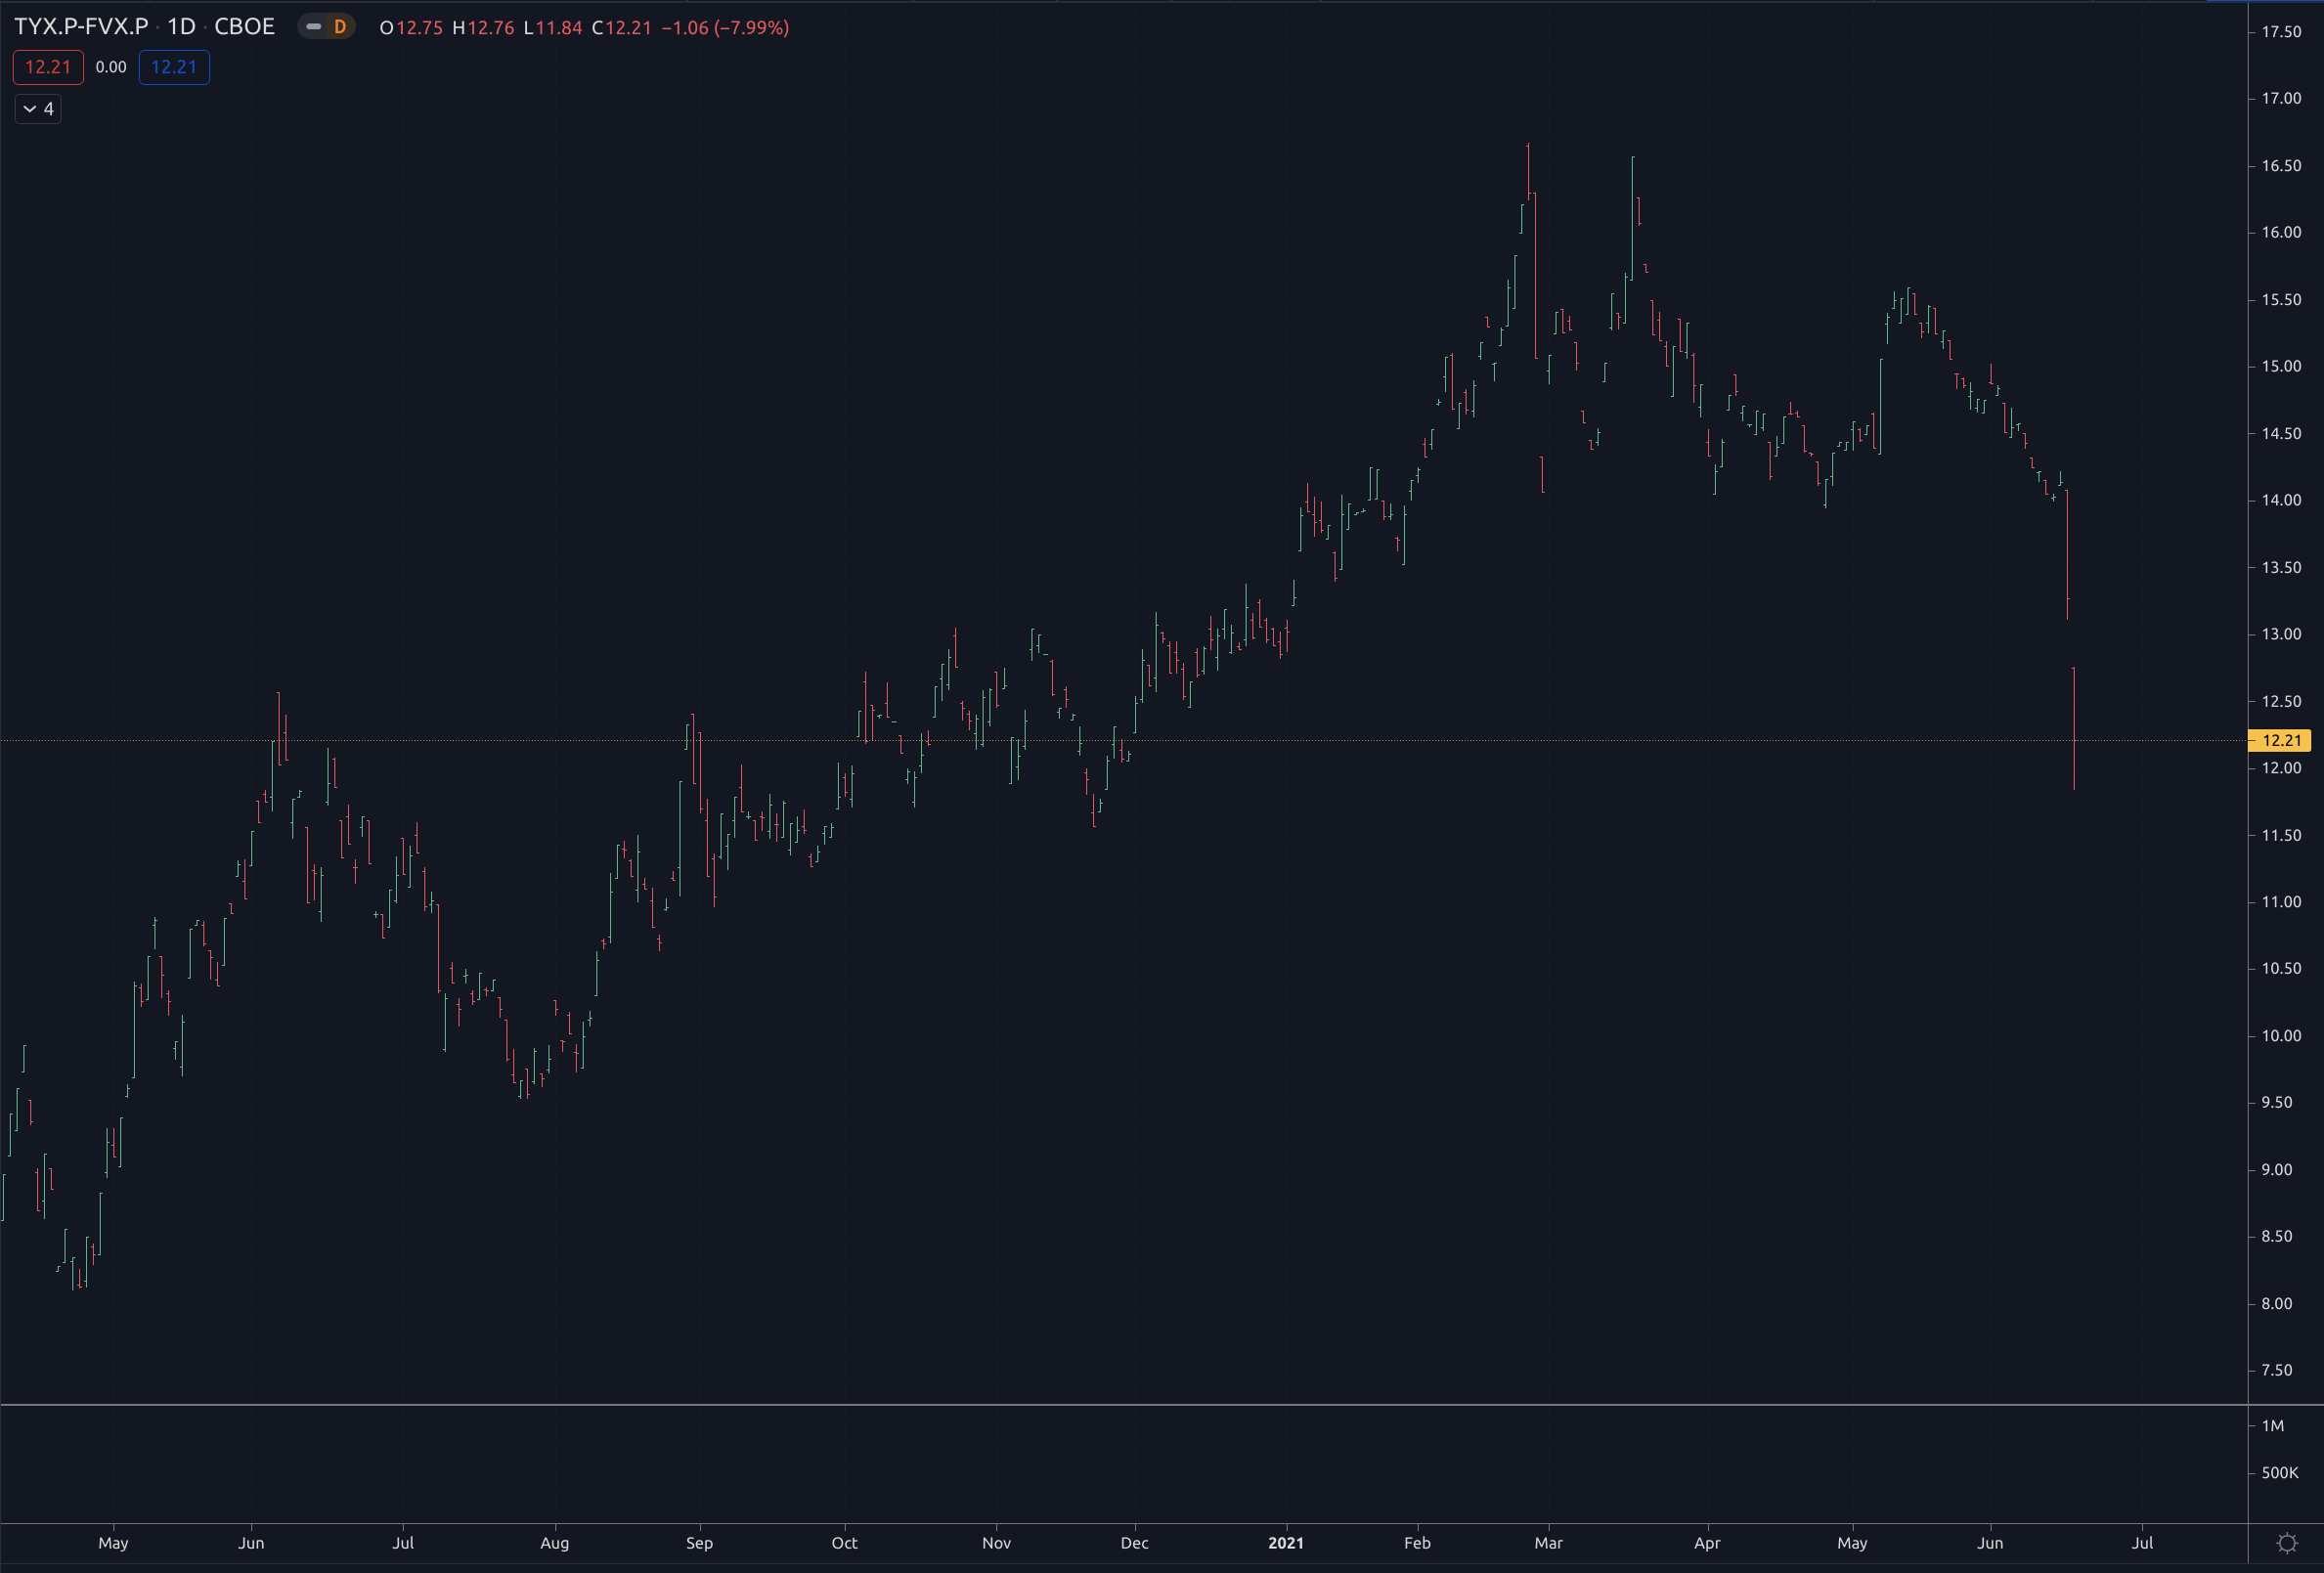Click the 10.50 price axis label
Screen dimensions: 2324x1573
[2281, 969]
